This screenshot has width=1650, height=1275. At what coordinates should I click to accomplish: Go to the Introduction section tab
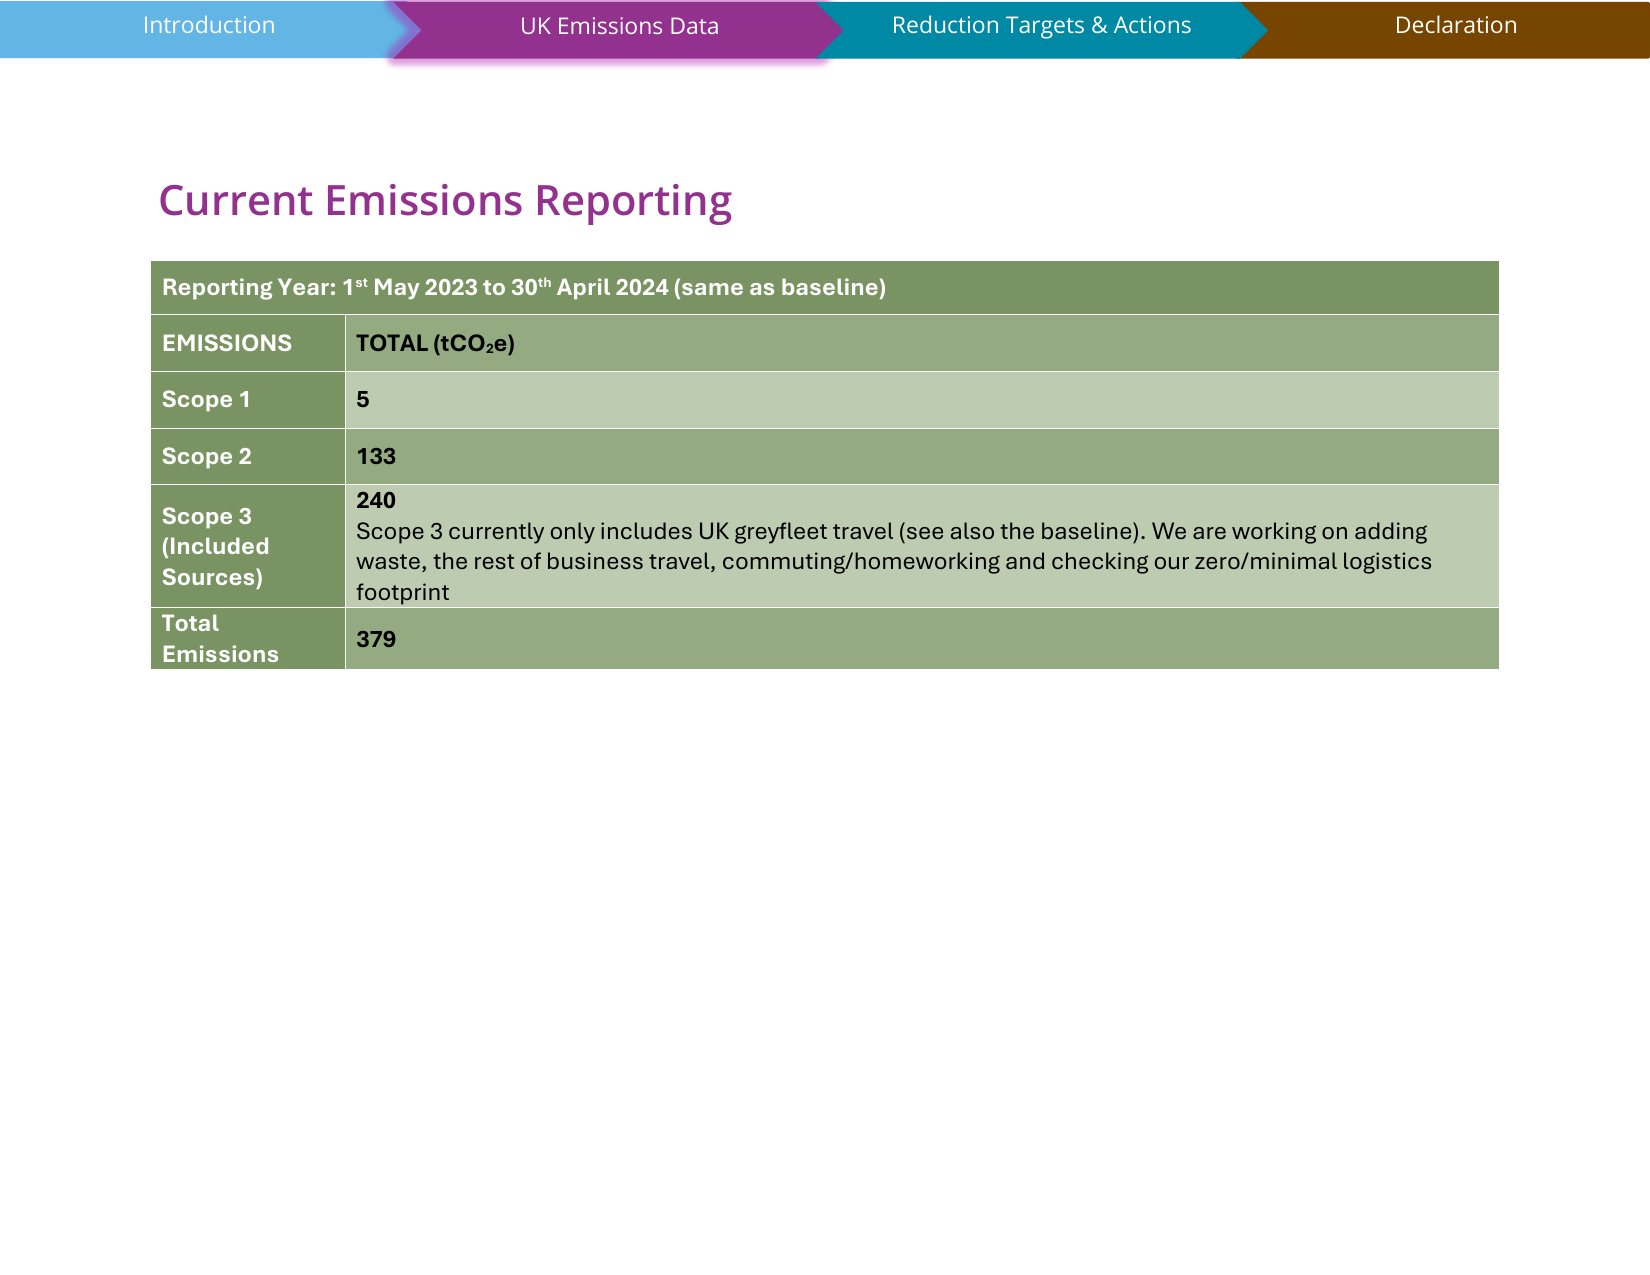208,26
